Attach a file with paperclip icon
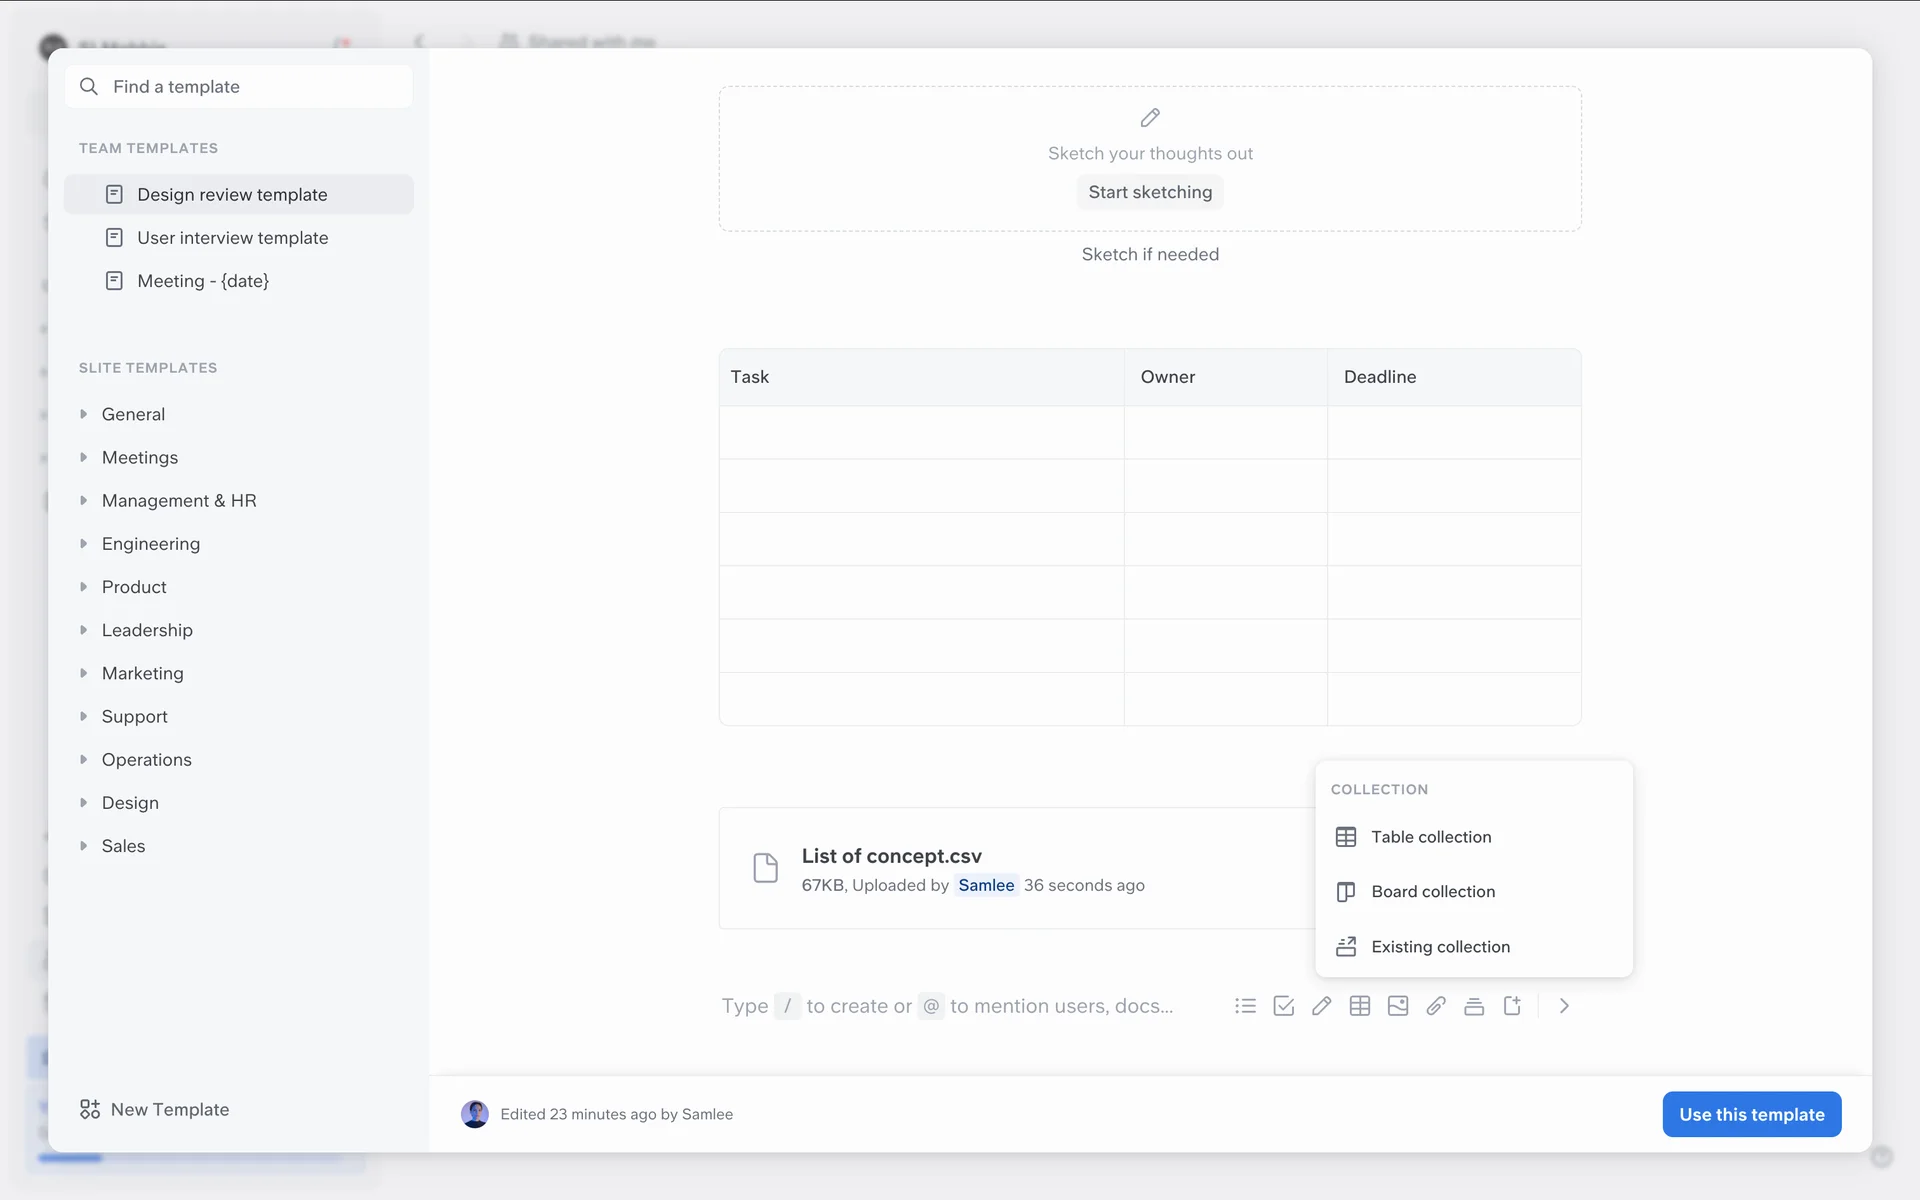This screenshot has width=1920, height=1200. [x=1435, y=1006]
